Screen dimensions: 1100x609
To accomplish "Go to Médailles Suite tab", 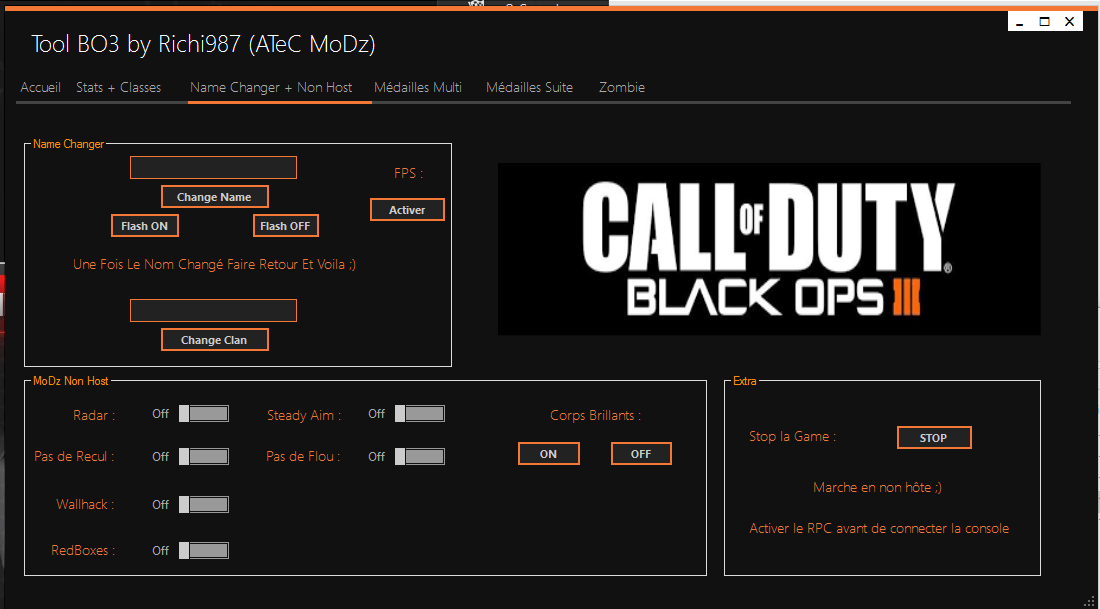I will (x=530, y=88).
